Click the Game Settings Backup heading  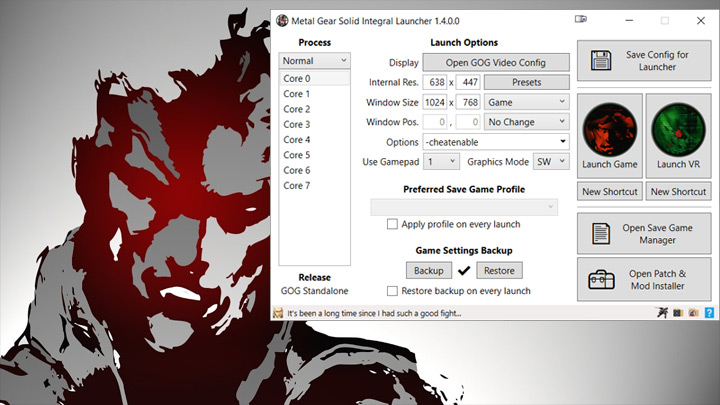coord(464,250)
